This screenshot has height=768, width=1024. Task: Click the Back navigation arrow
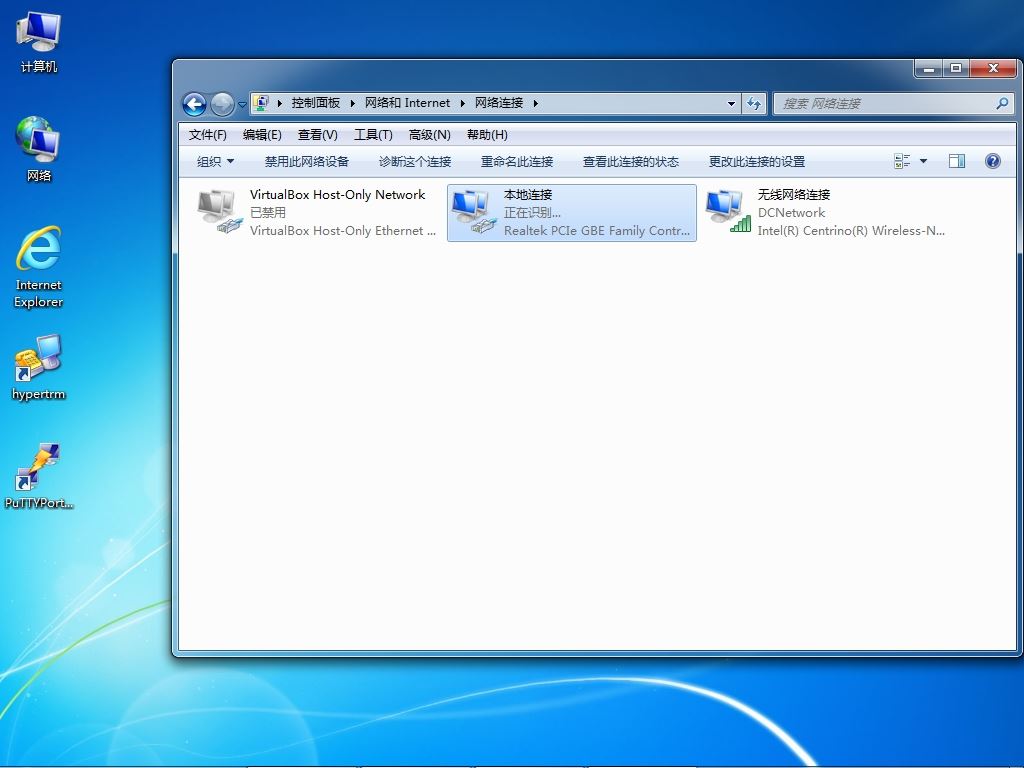[195, 104]
